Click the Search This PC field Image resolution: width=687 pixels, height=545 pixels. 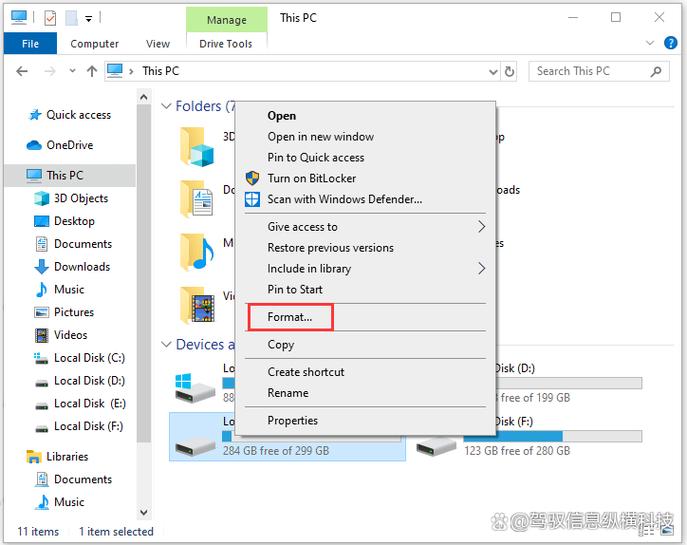(x=599, y=71)
